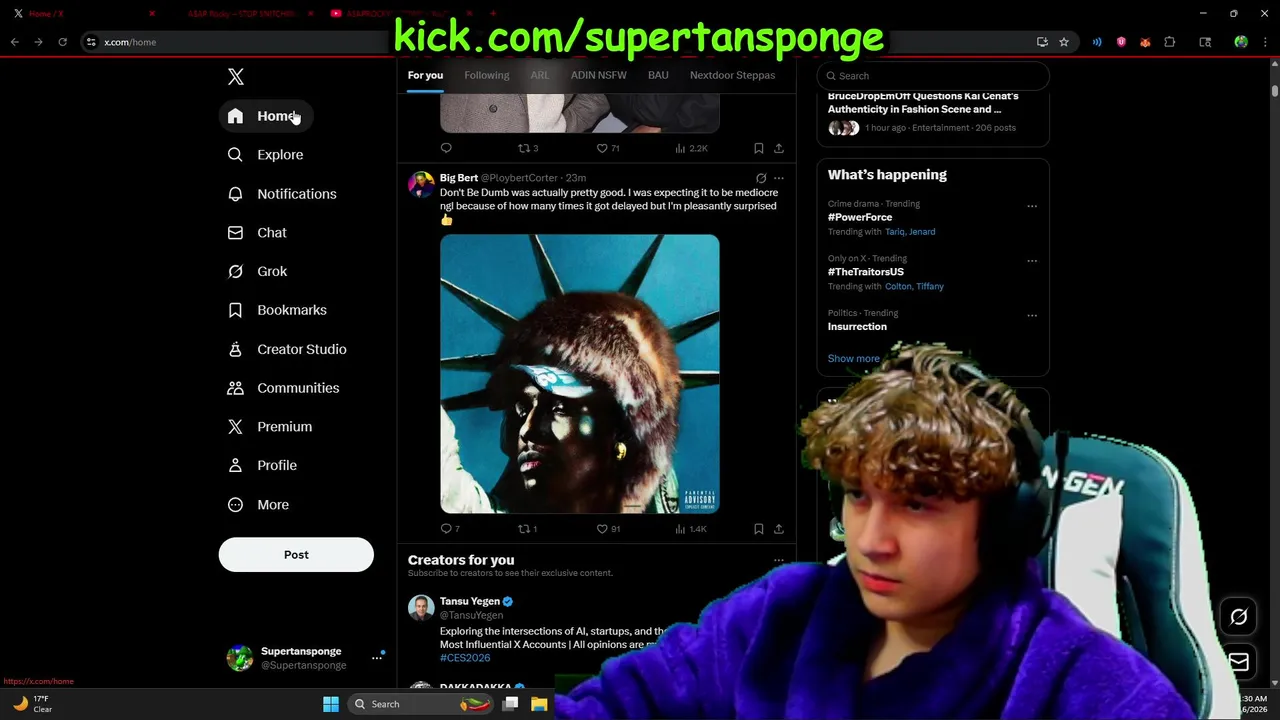
Task: Open Grok in the sidebar
Action: click(258, 271)
